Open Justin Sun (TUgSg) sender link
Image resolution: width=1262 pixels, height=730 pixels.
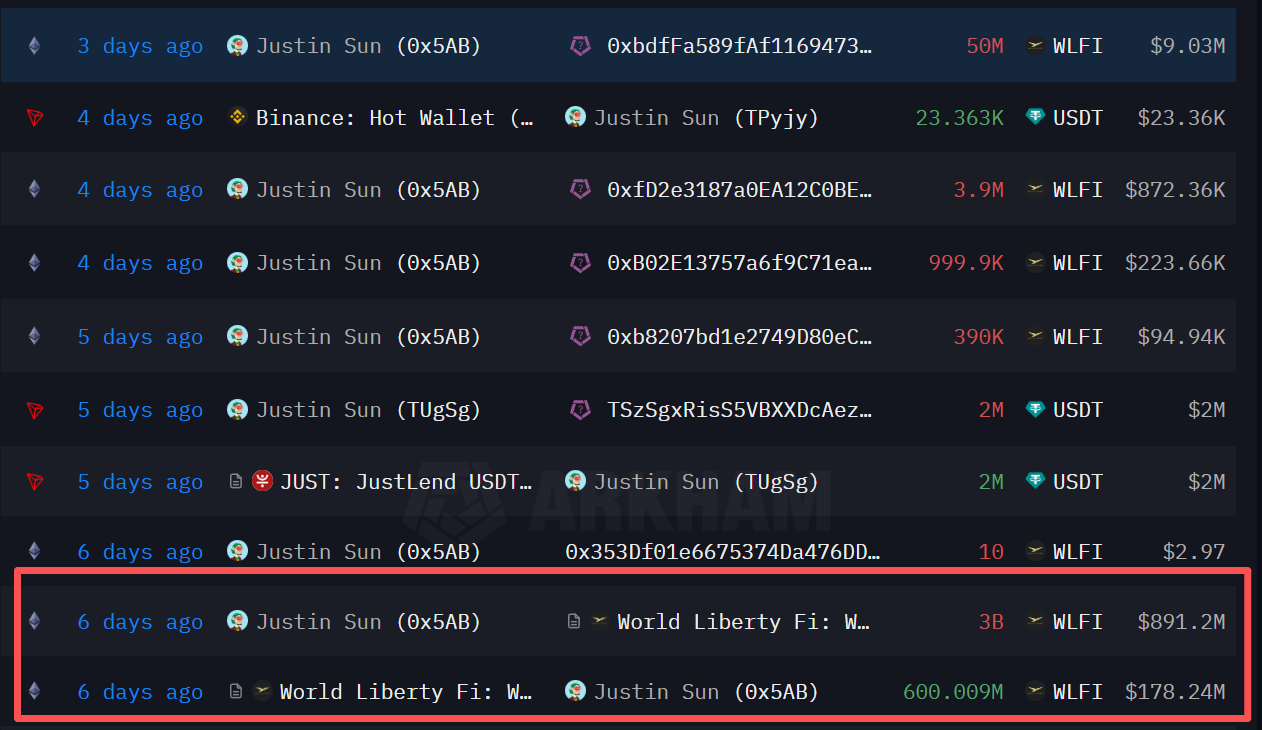369,410
